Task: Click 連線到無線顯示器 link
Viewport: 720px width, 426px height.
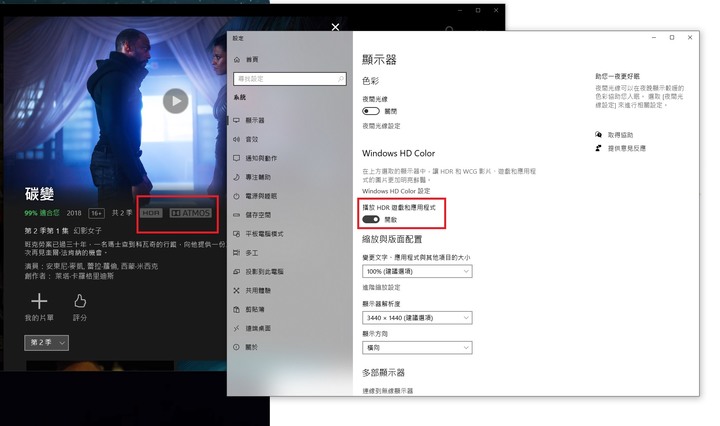Action: (388, 391)
